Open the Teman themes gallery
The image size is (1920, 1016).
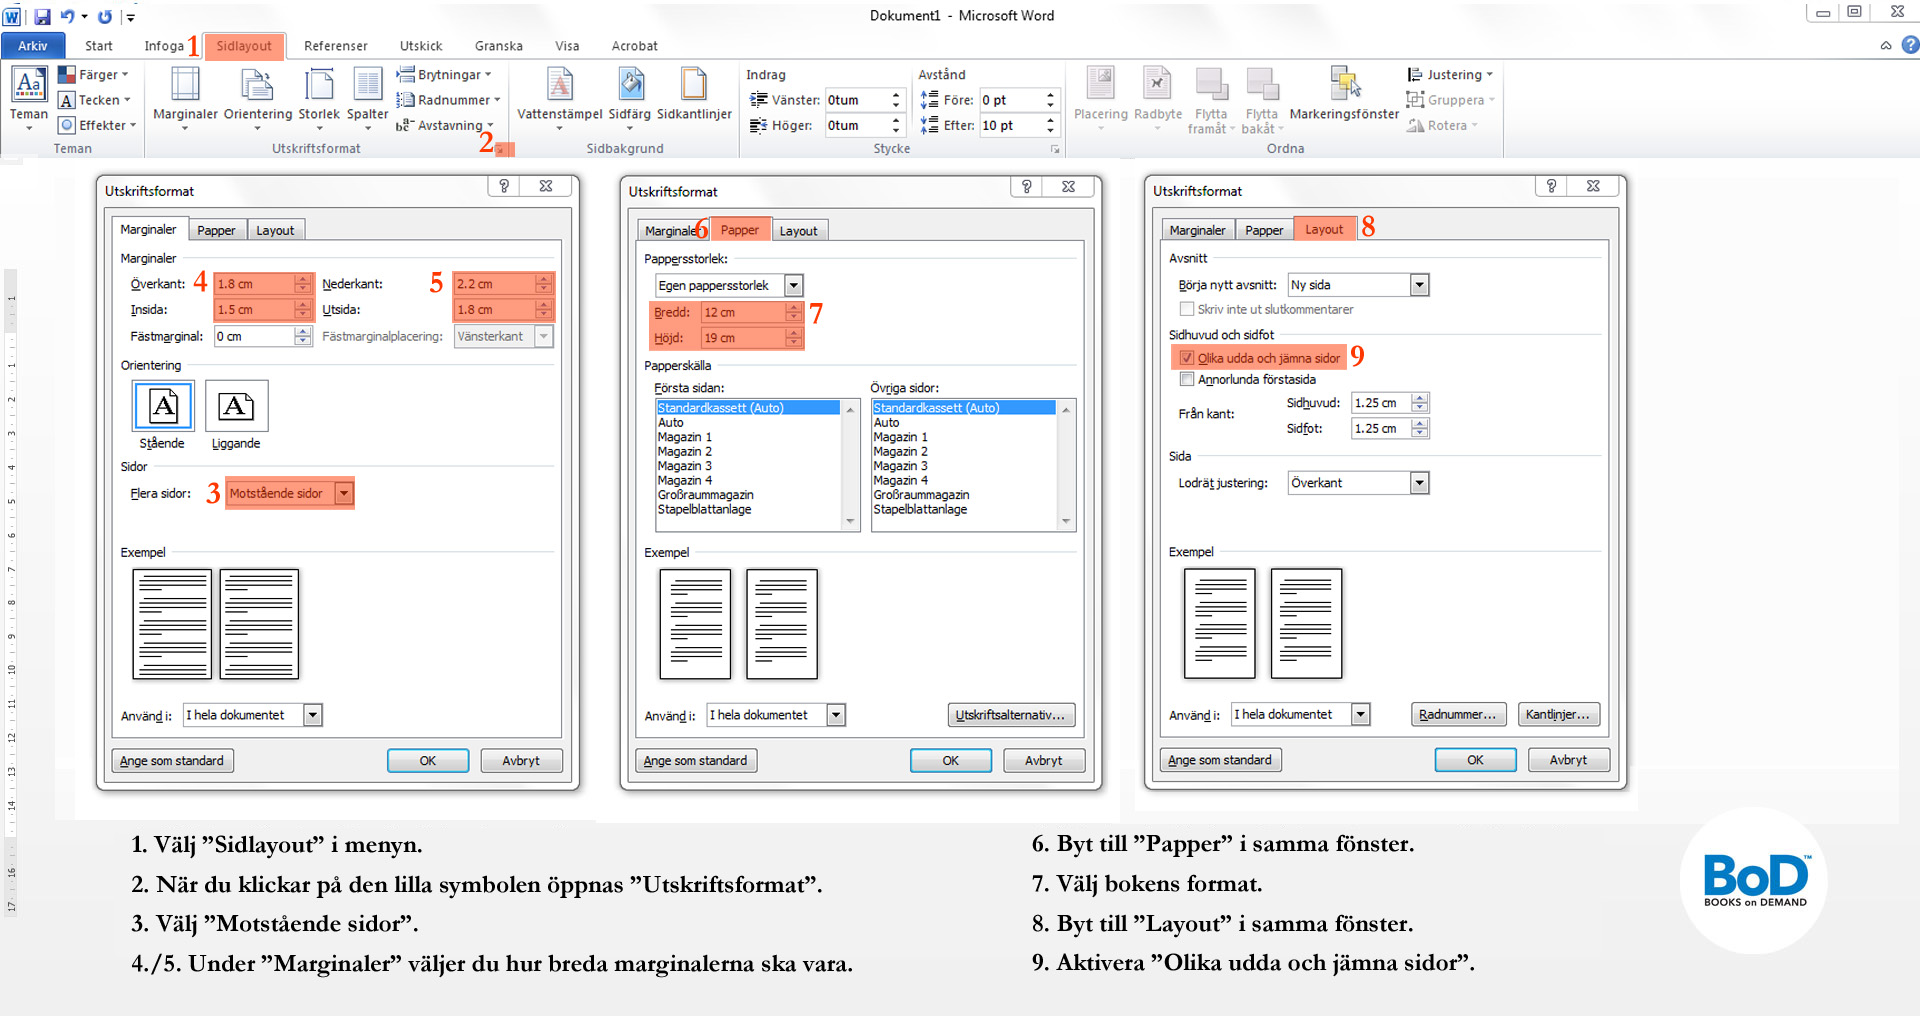tap(29, 98)
